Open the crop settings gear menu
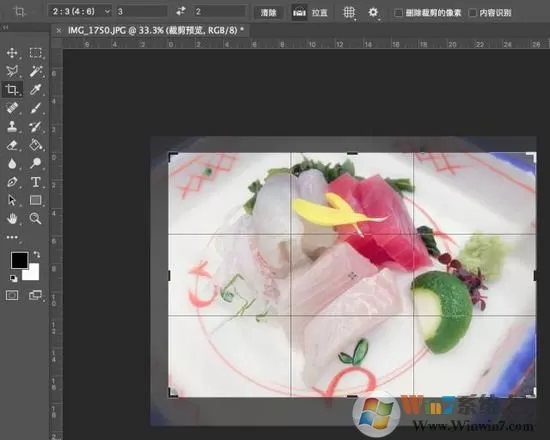 tap(373, 12)
